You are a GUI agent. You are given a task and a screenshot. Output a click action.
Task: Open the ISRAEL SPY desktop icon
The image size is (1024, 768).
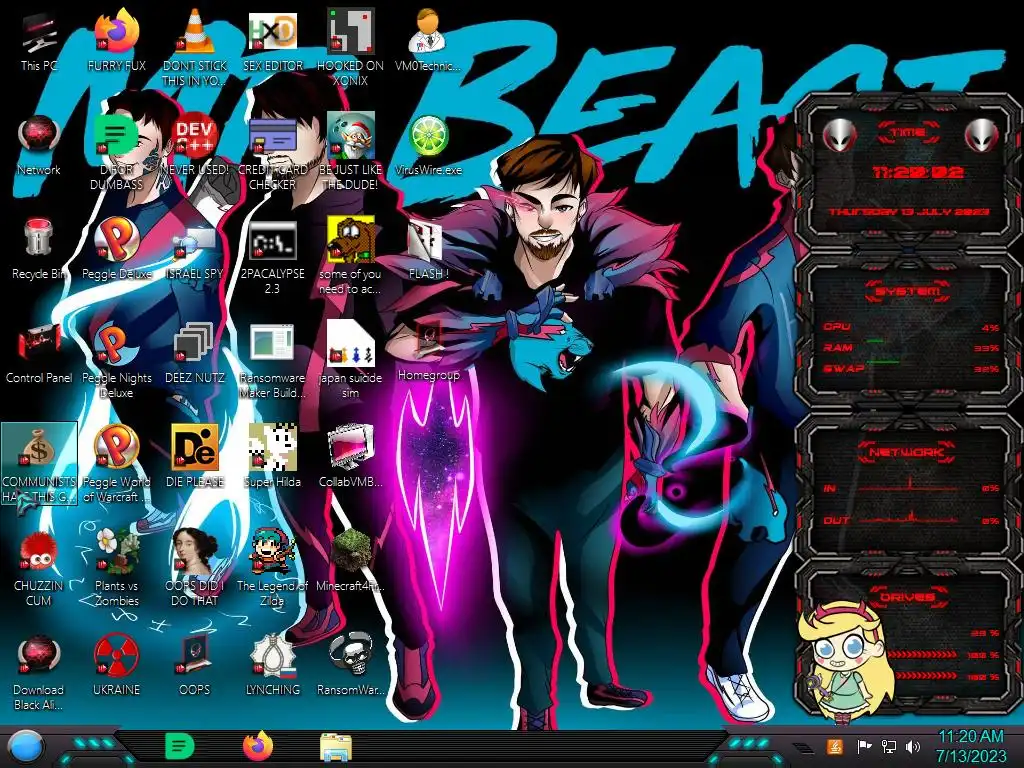195,250
